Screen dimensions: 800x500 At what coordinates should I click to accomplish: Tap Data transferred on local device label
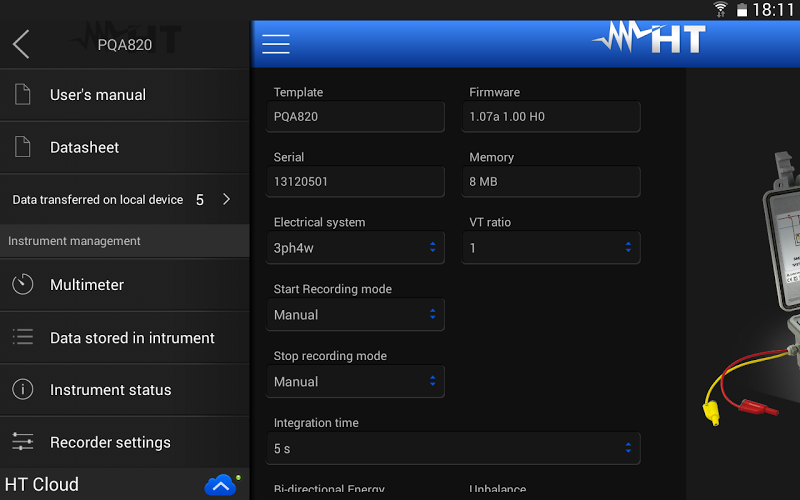[x=97, y=199]
